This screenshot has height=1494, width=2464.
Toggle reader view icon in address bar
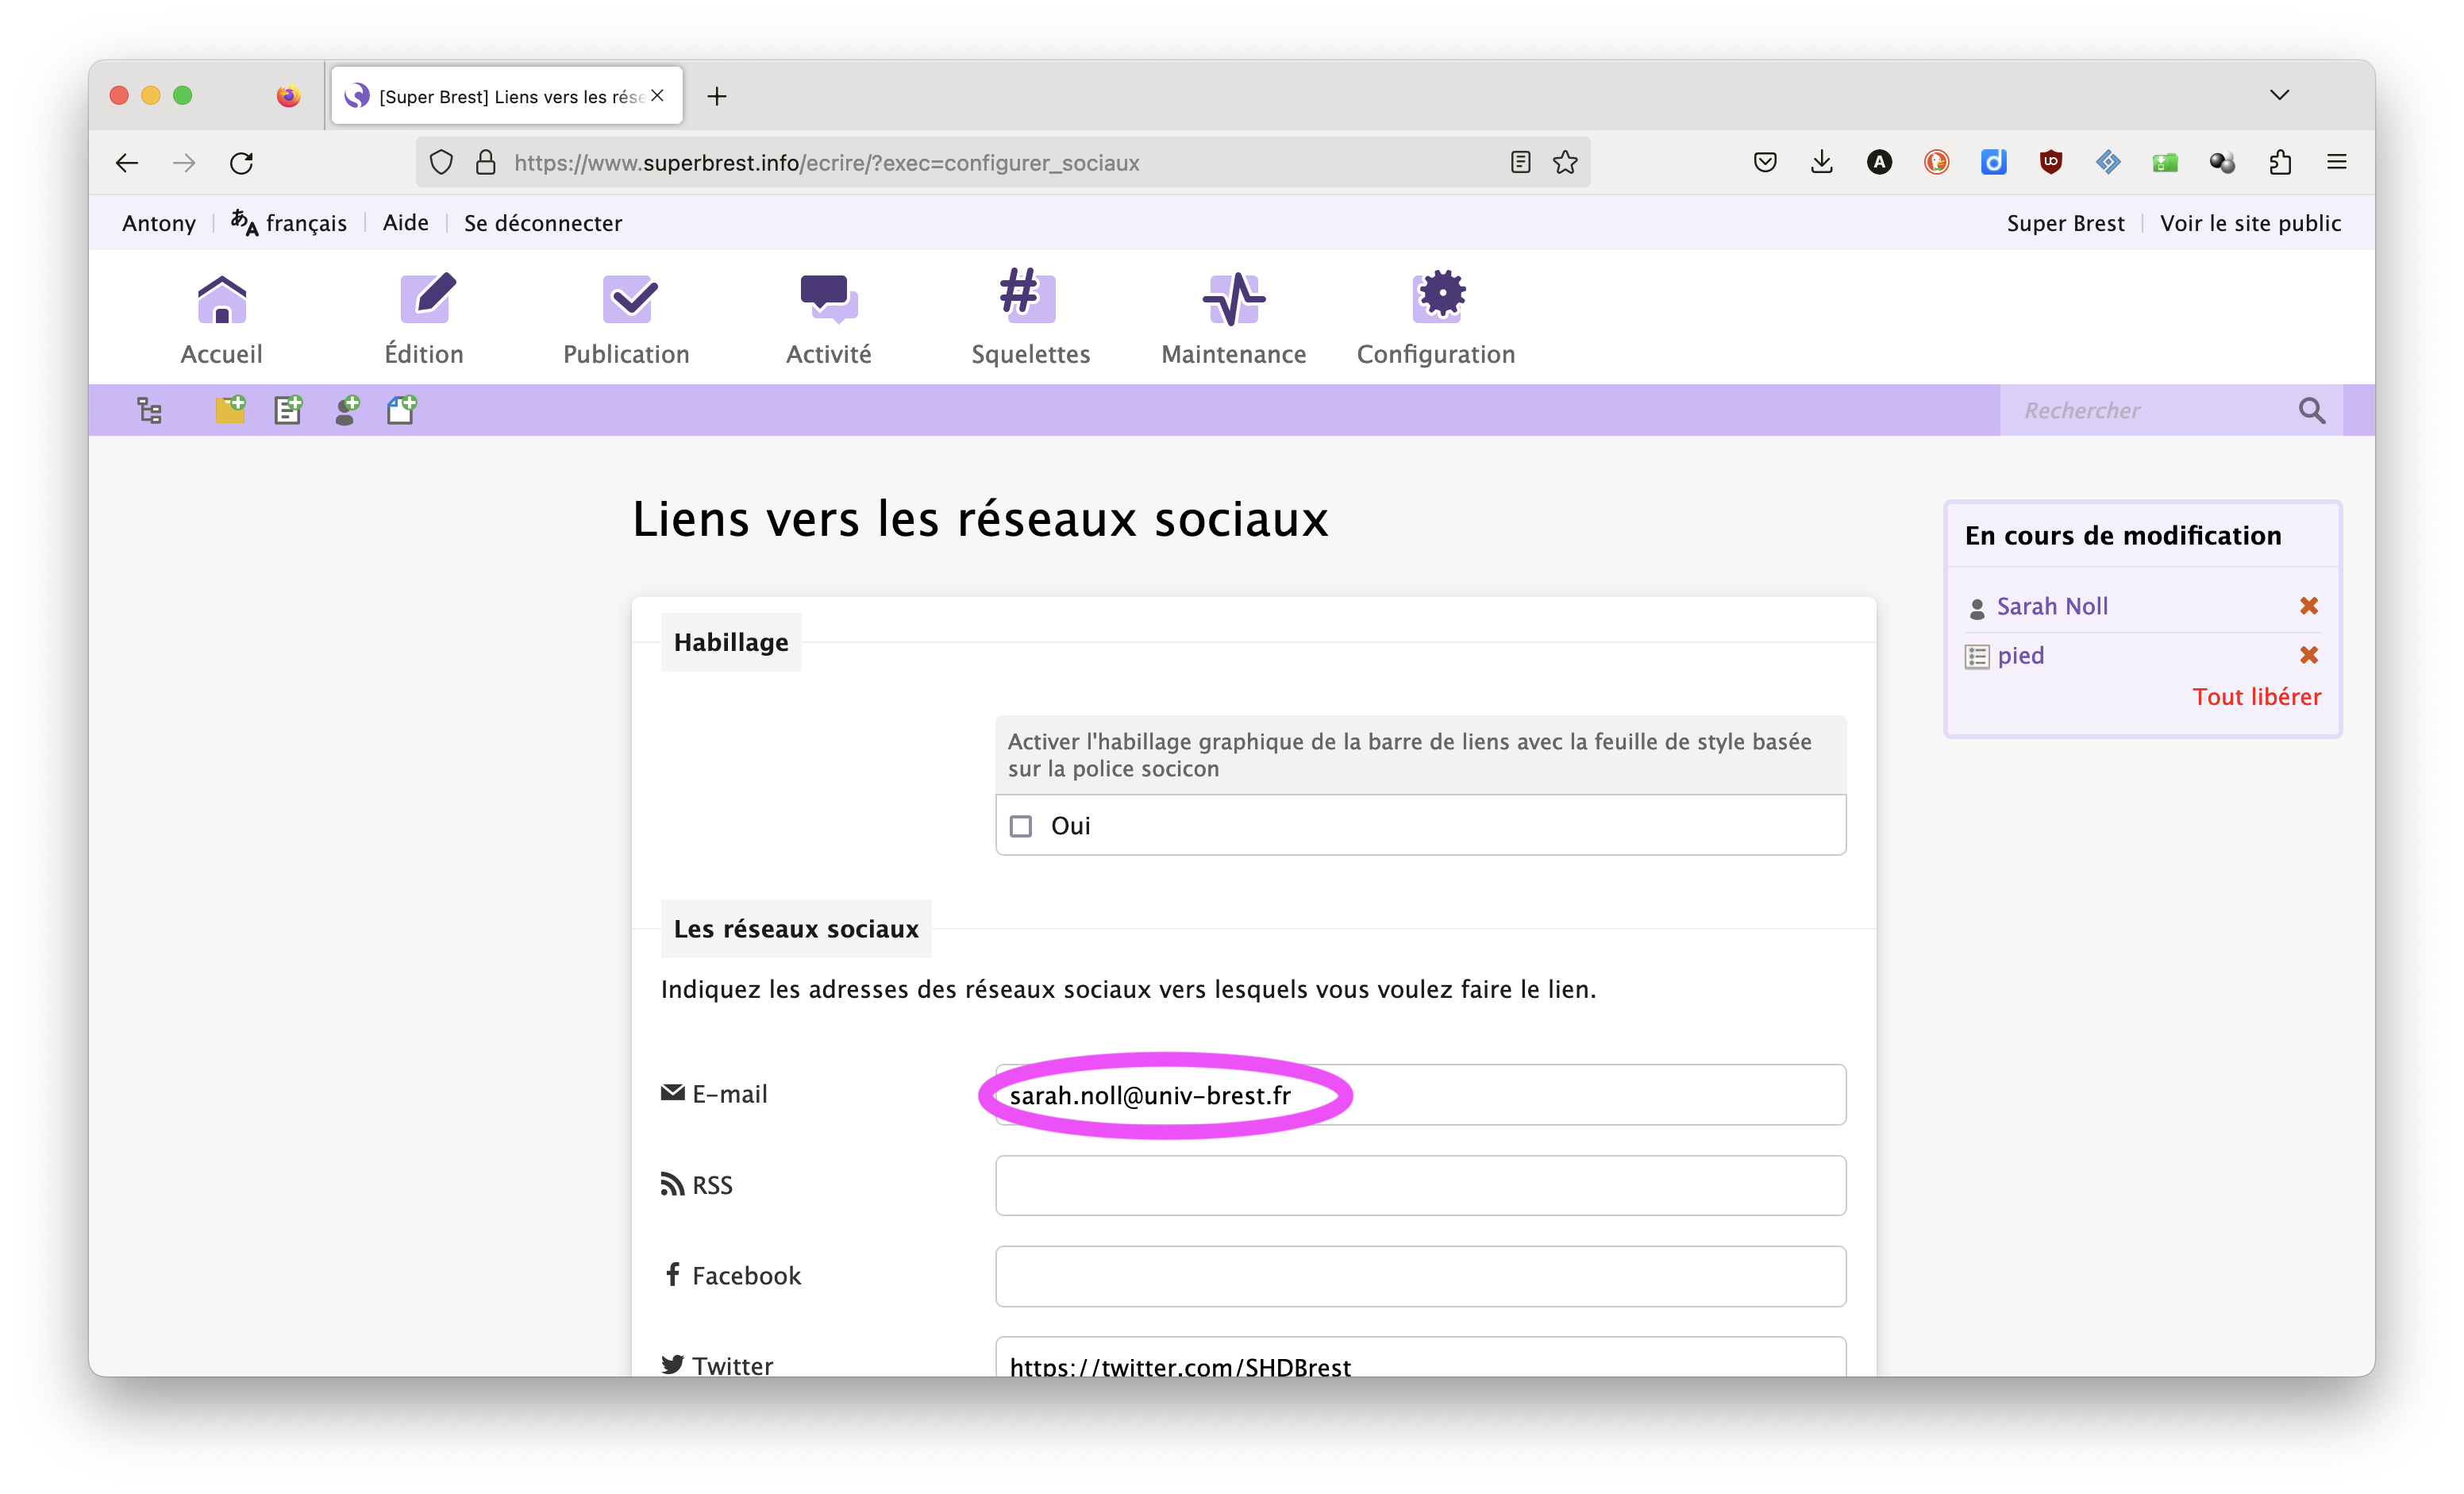click(1520, 162)
